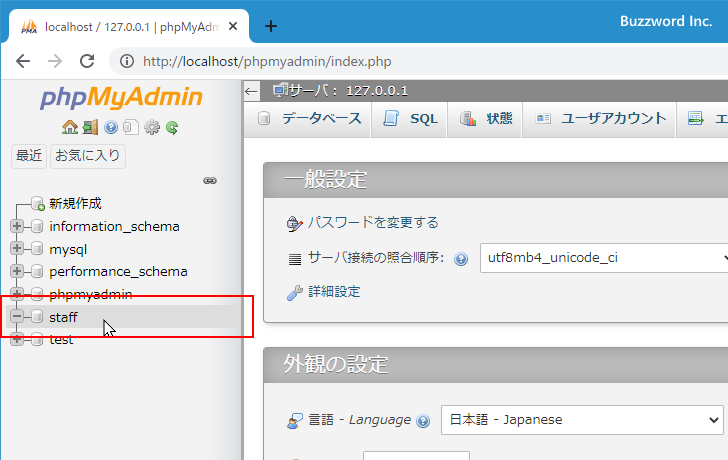Viewport: 728px width, 460px height.
Task: Select the information_schema database
Action: point(114,227)
